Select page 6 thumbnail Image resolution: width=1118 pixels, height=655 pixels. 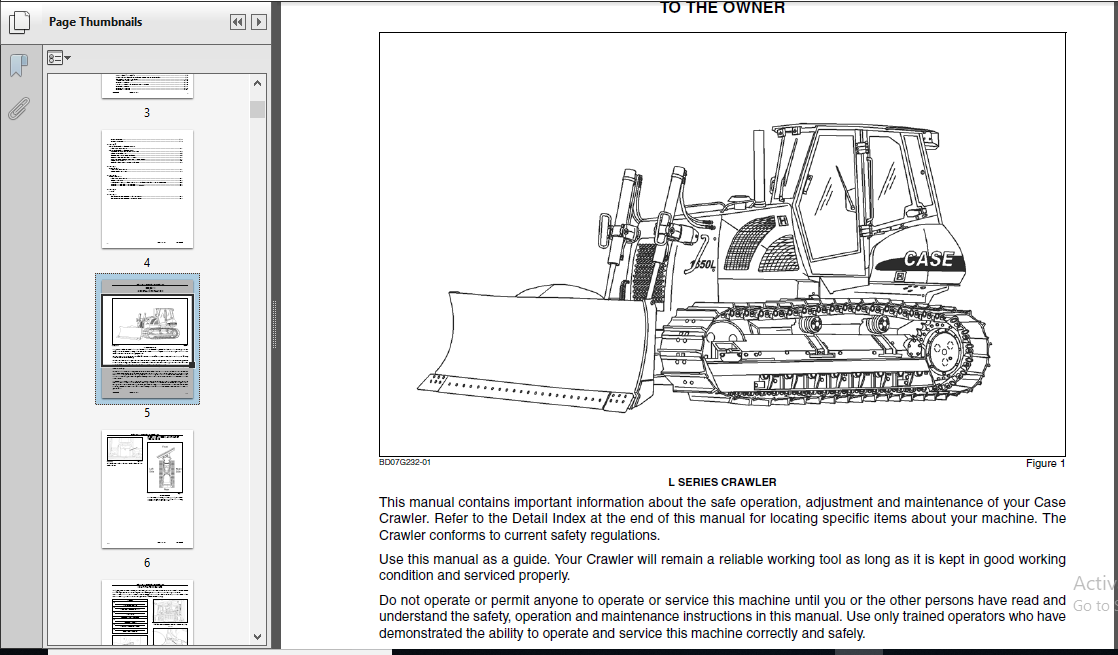coord(148,489)
